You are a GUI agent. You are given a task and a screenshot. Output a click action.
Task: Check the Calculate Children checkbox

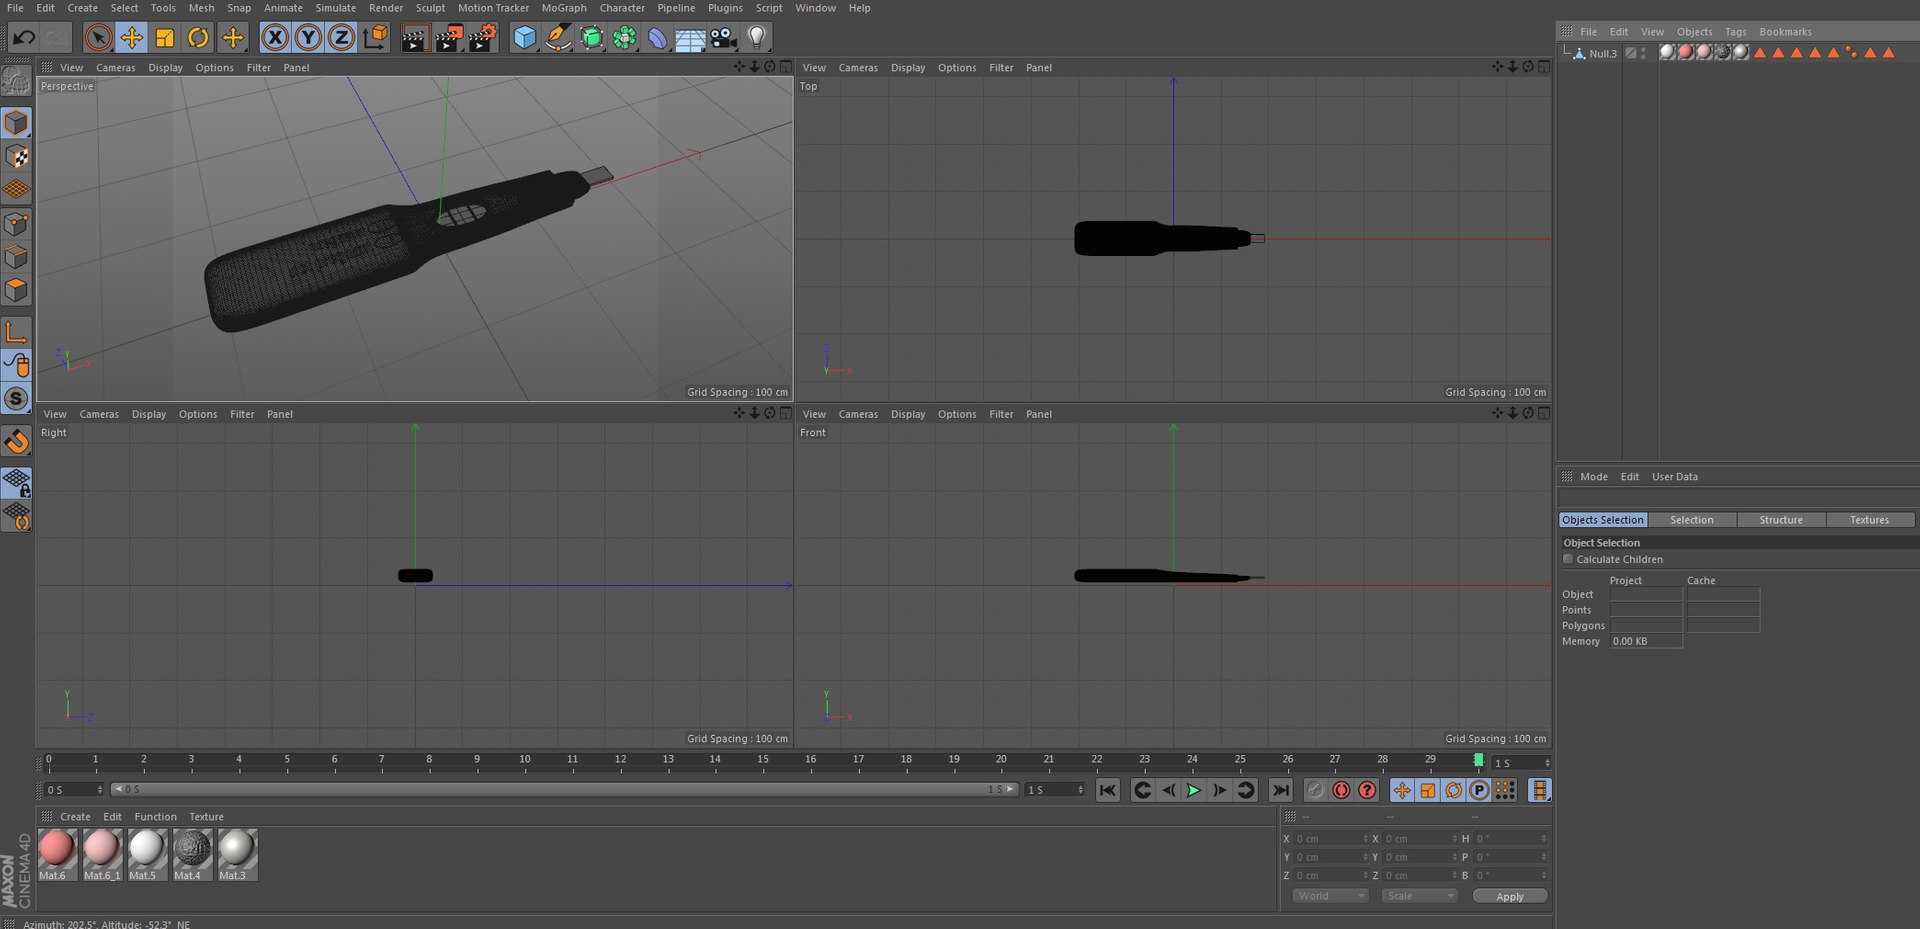point(1568,559)
